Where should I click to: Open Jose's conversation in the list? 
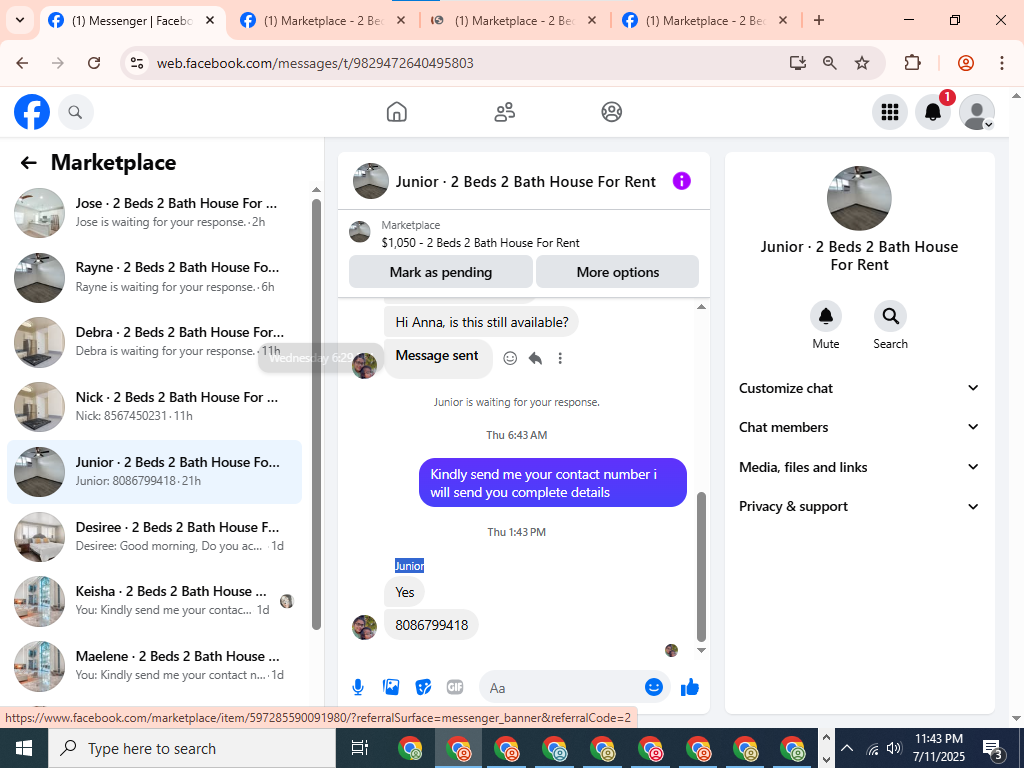point(155,212)
